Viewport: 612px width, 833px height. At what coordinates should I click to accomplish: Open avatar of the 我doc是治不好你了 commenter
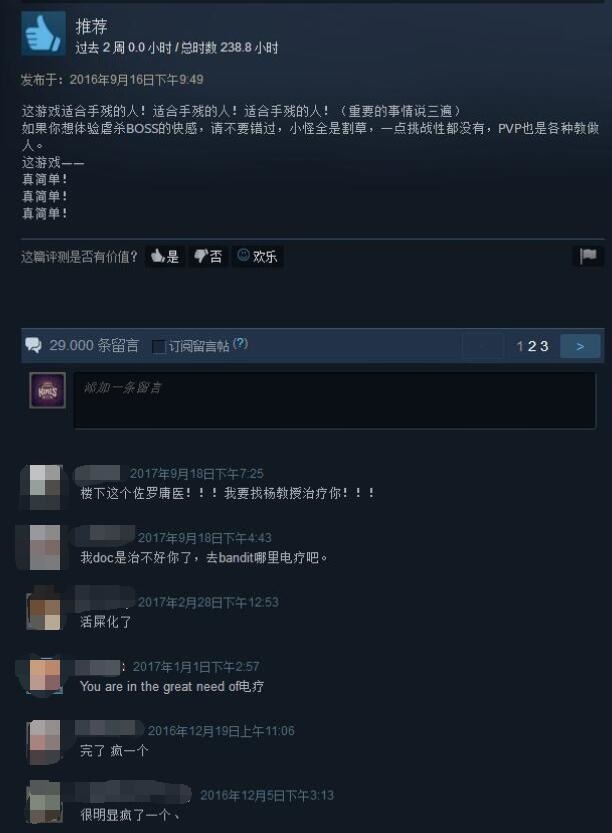pyautogui.click(x=45, y=547)
